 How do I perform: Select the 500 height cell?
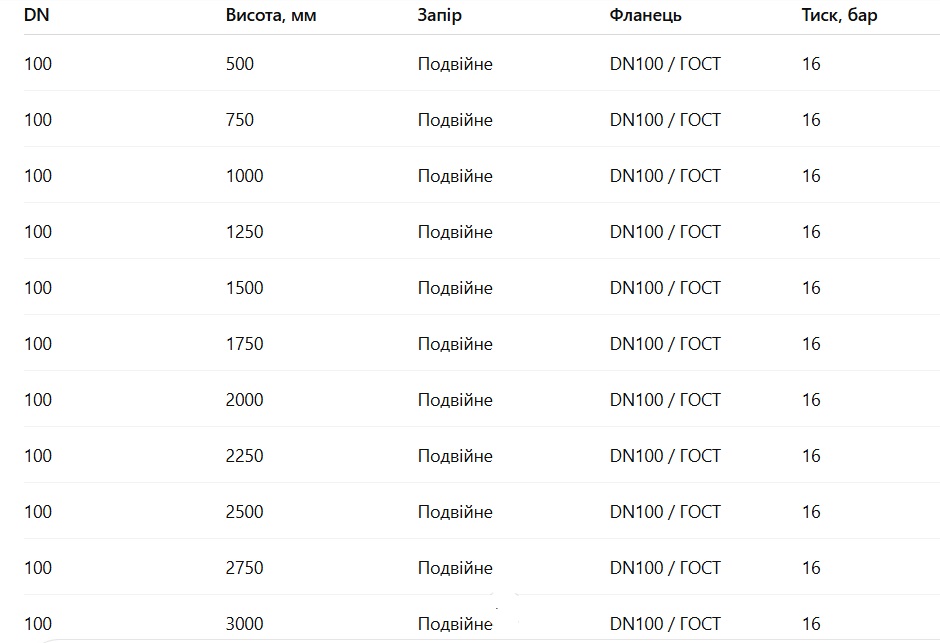240,64
